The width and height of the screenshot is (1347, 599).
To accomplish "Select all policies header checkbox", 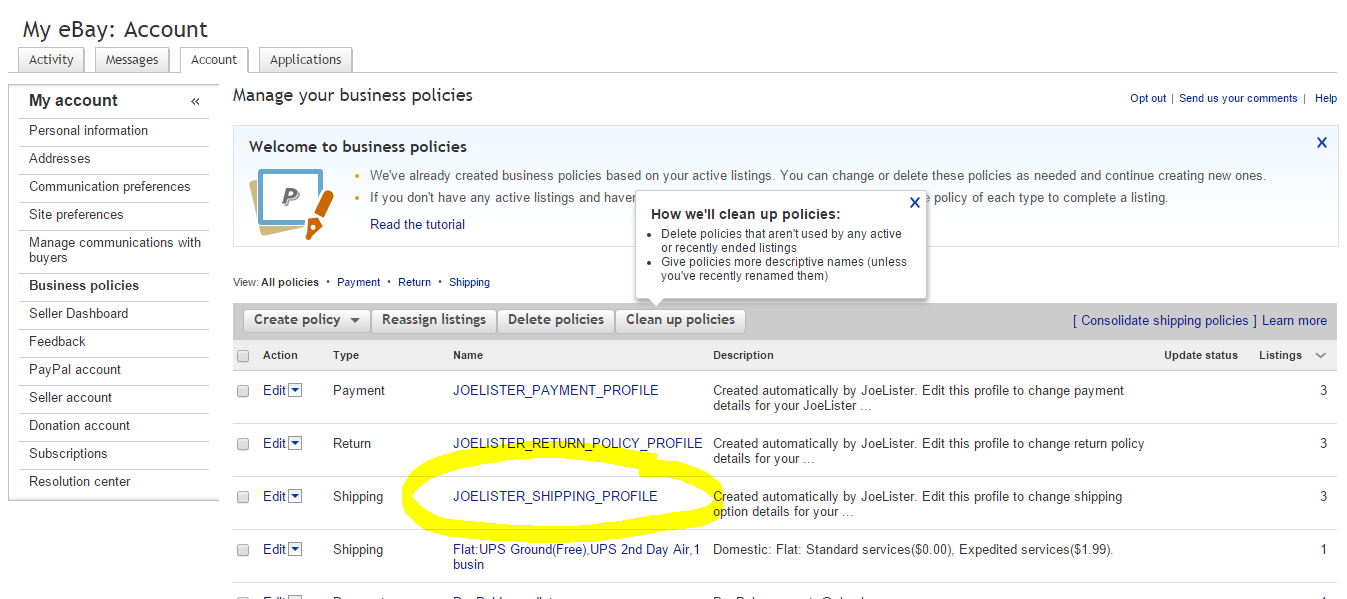I will pyautogui.click(x=243, y=356).
